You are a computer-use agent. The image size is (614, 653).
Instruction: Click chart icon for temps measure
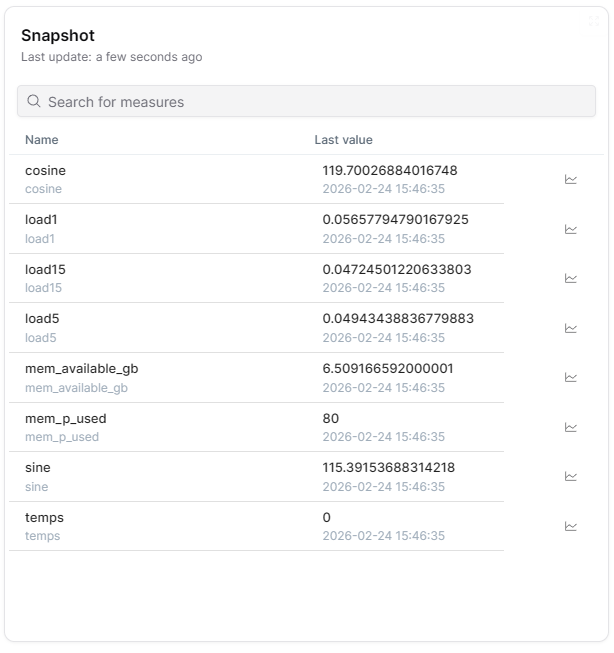coord(571,526)
